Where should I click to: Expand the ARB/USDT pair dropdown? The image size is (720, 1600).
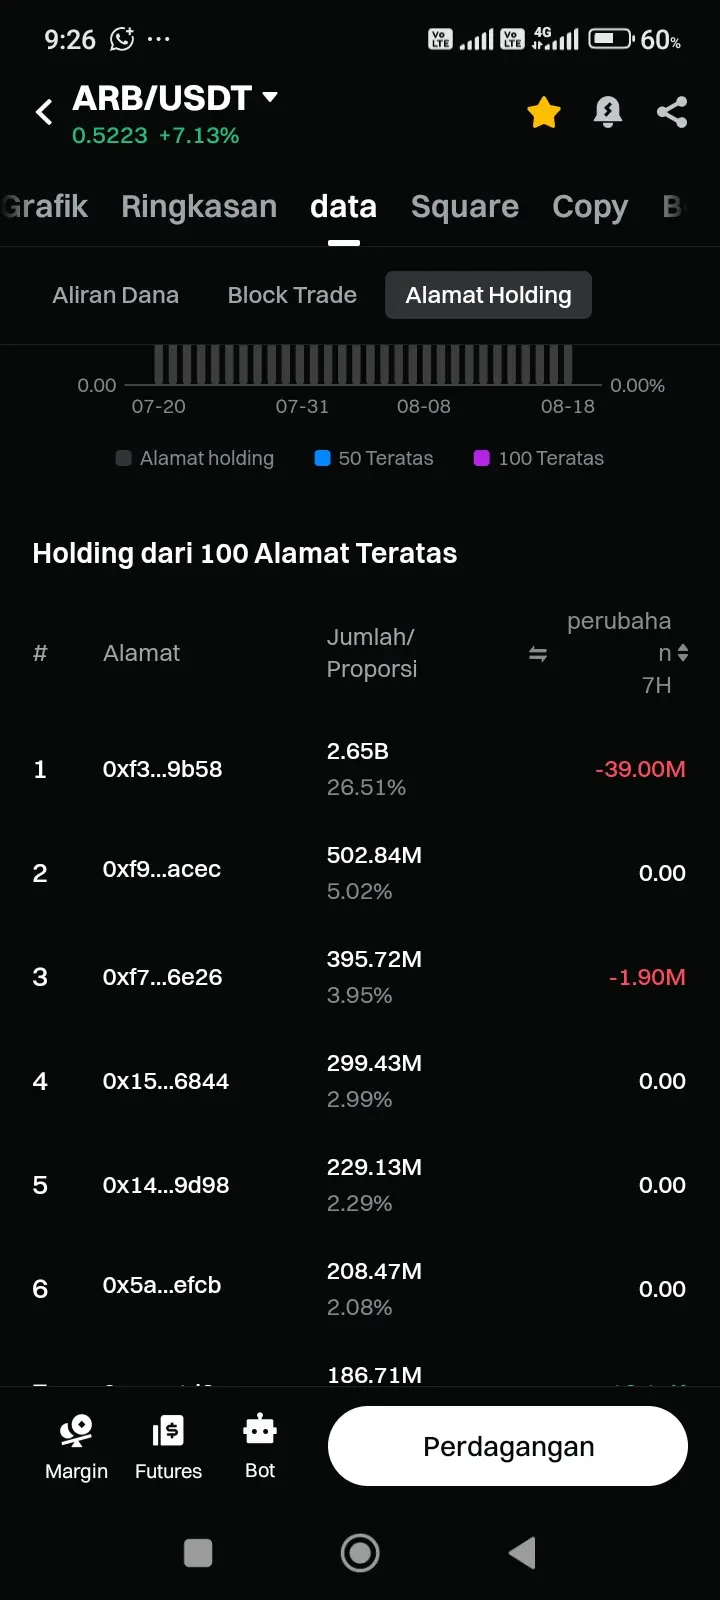click(270, 97)
